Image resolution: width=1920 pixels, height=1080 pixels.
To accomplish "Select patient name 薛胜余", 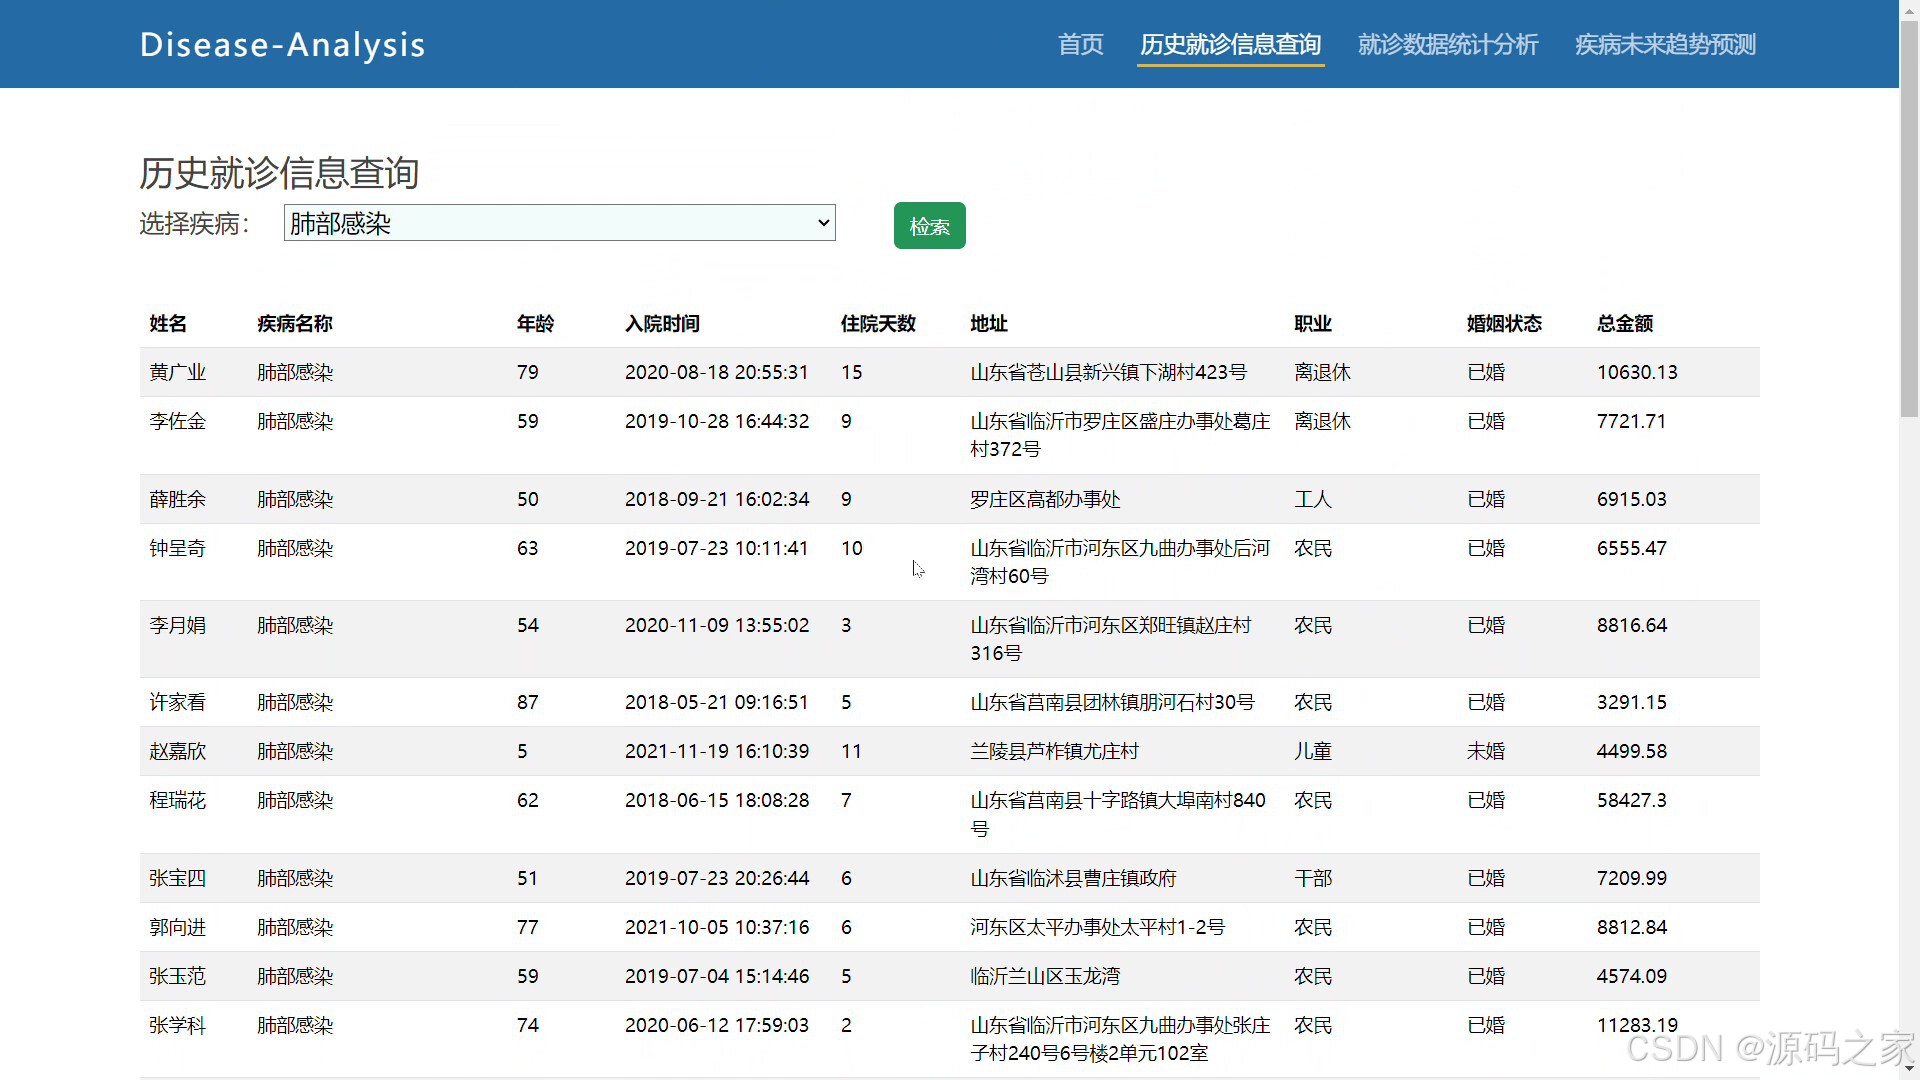I will click(x=177, y=499).
